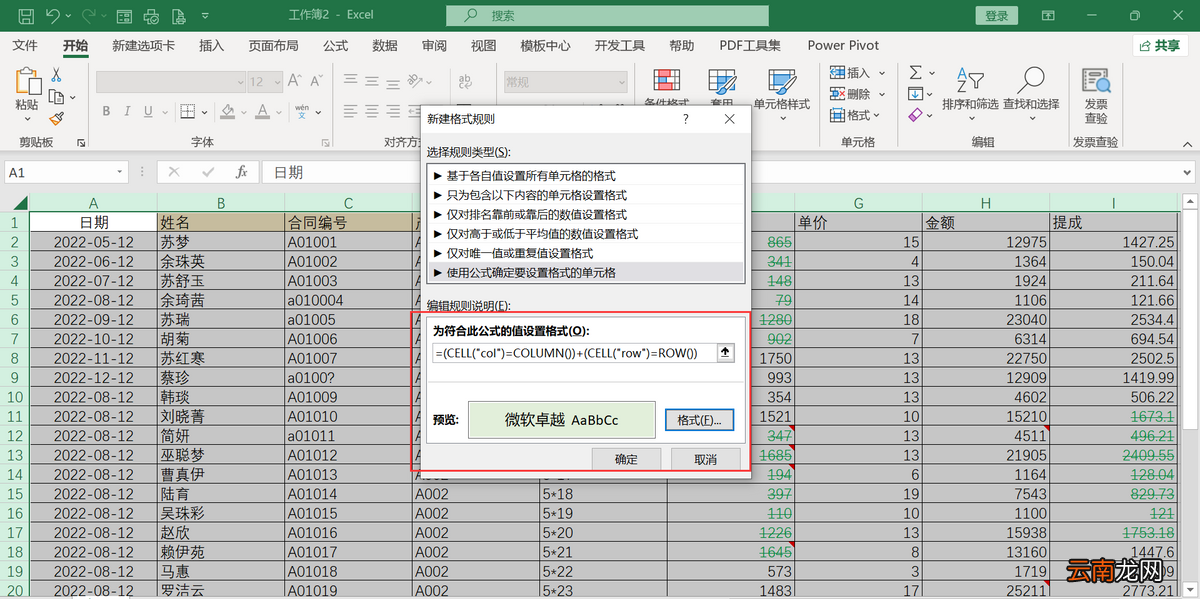Click the Copy icon in the clipboard group

click(x=56, y=97)
